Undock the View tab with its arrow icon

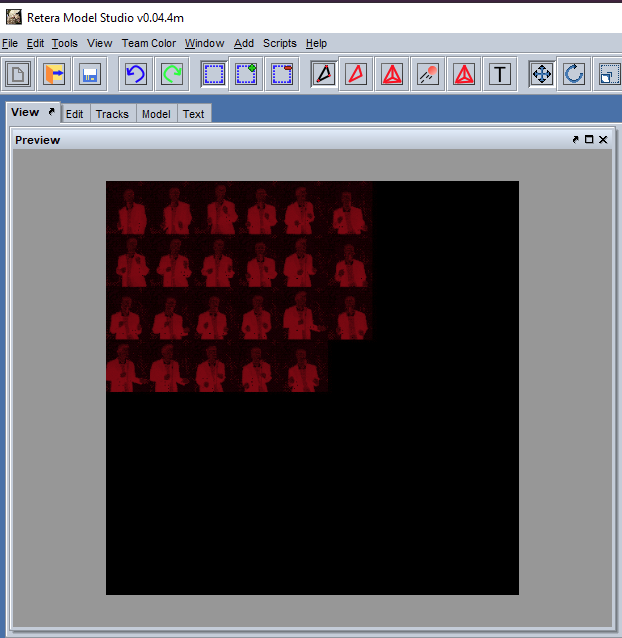click(51, 111)
